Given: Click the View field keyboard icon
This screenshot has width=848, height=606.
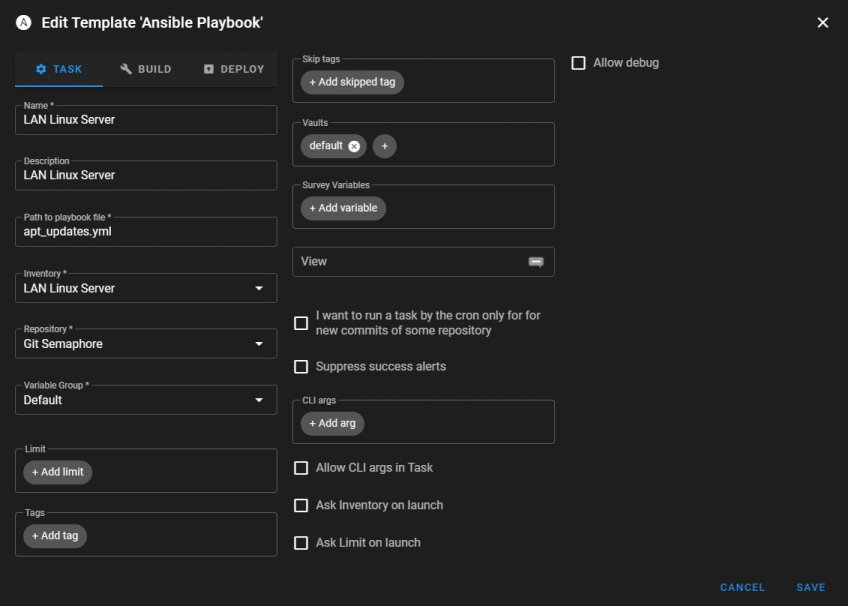Looking at the screenshot, I should [x=536, y=262].
